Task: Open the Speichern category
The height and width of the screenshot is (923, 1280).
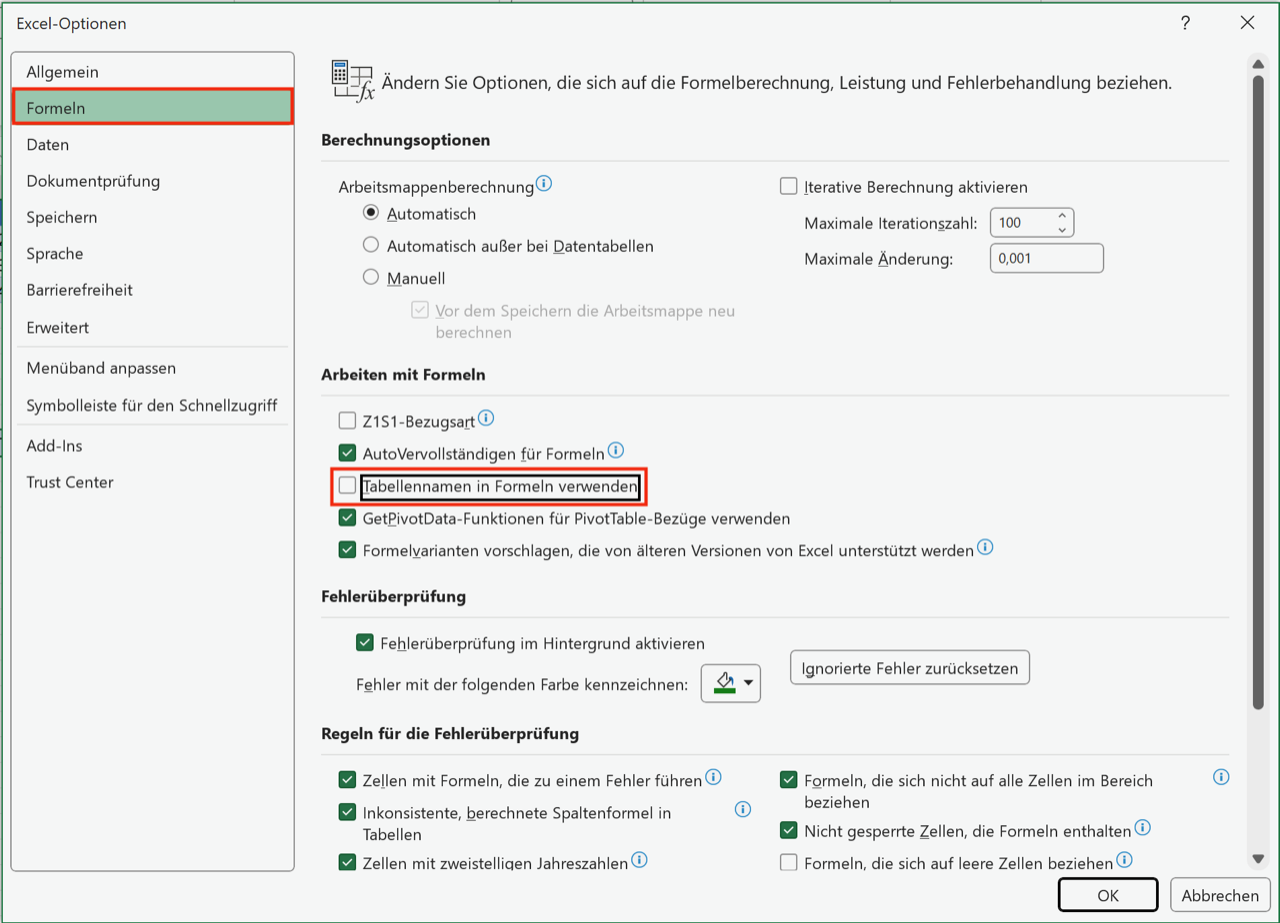Action: pyautogui.click(x=152, y=217)
